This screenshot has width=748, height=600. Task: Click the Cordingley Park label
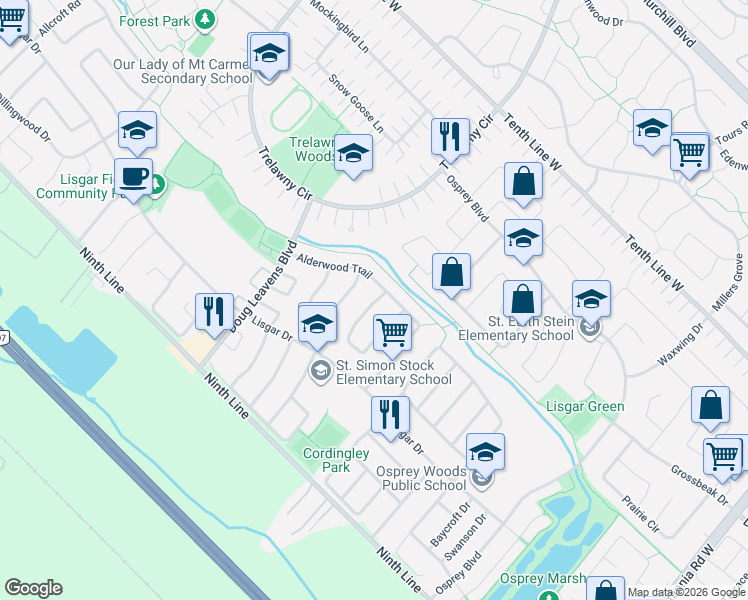pos(336,460)
